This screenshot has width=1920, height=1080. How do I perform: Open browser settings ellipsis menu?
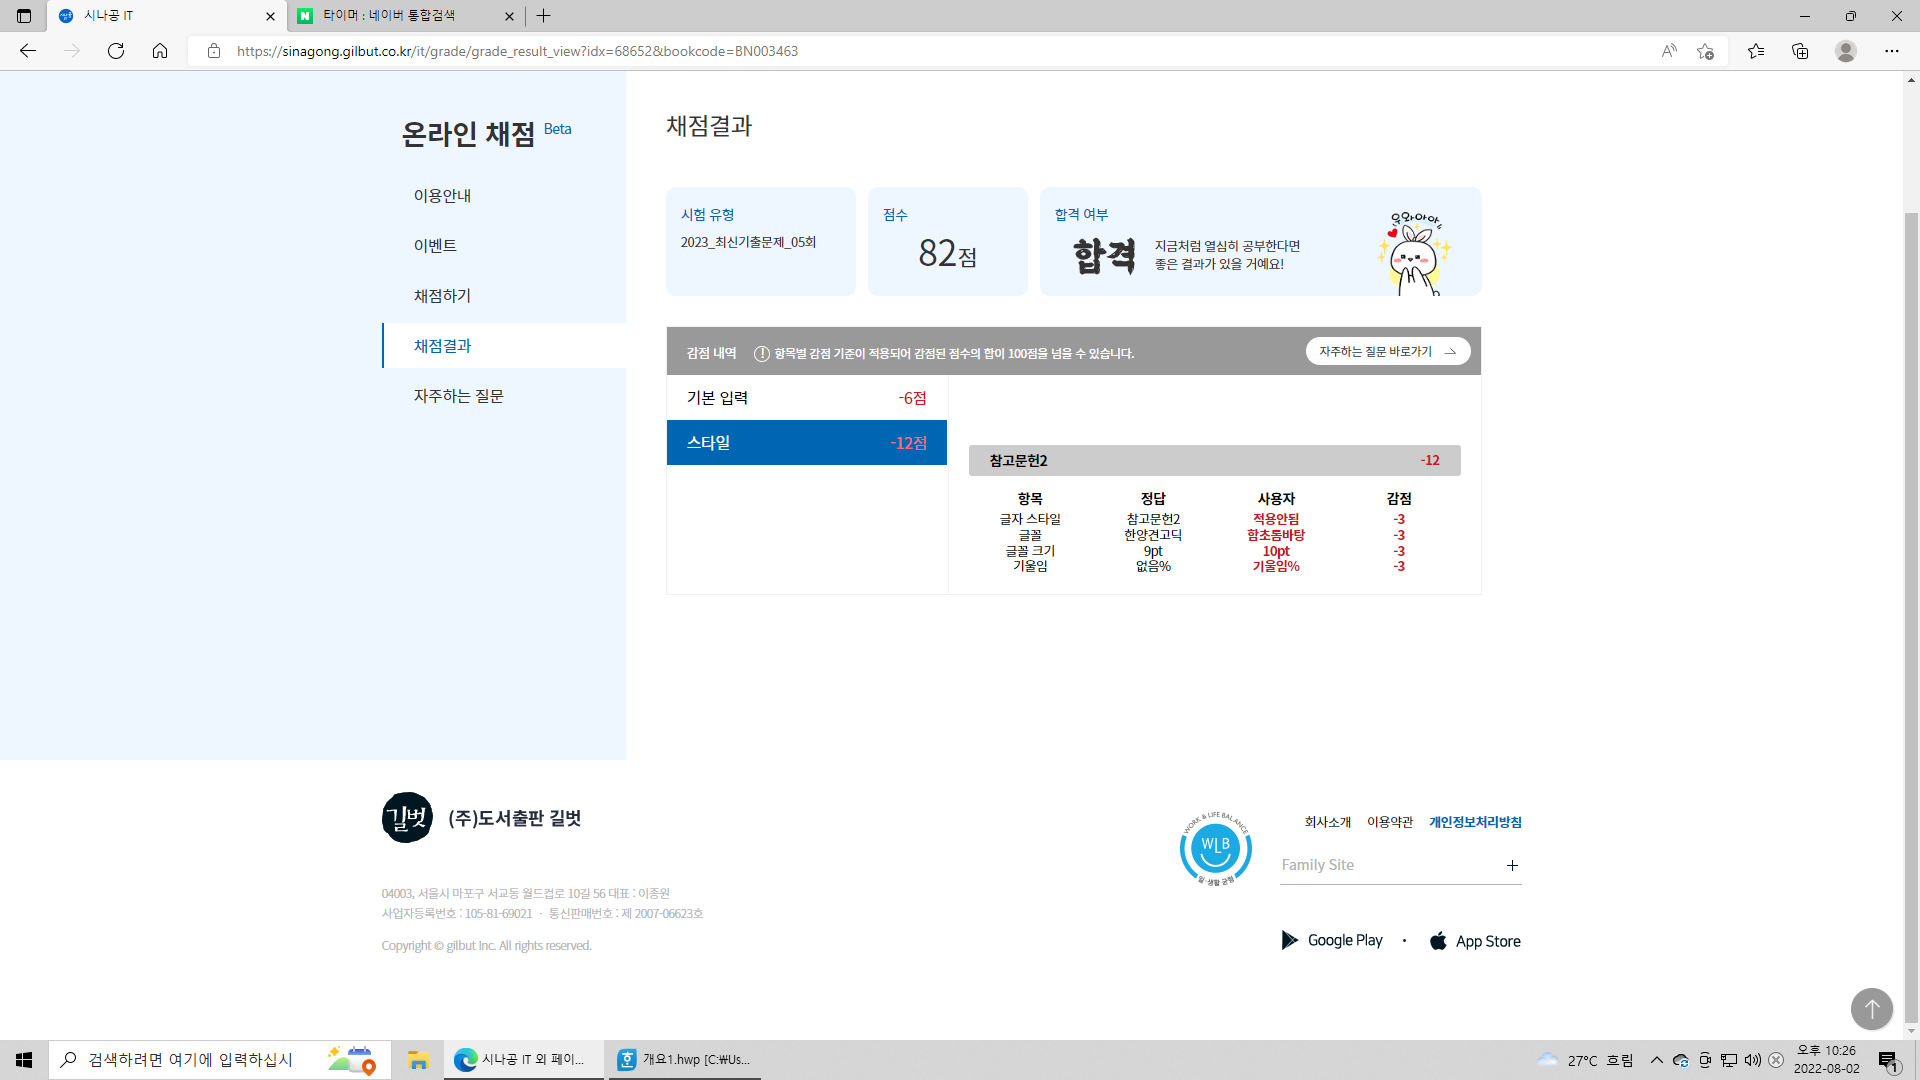click(x=1892, y=51)
